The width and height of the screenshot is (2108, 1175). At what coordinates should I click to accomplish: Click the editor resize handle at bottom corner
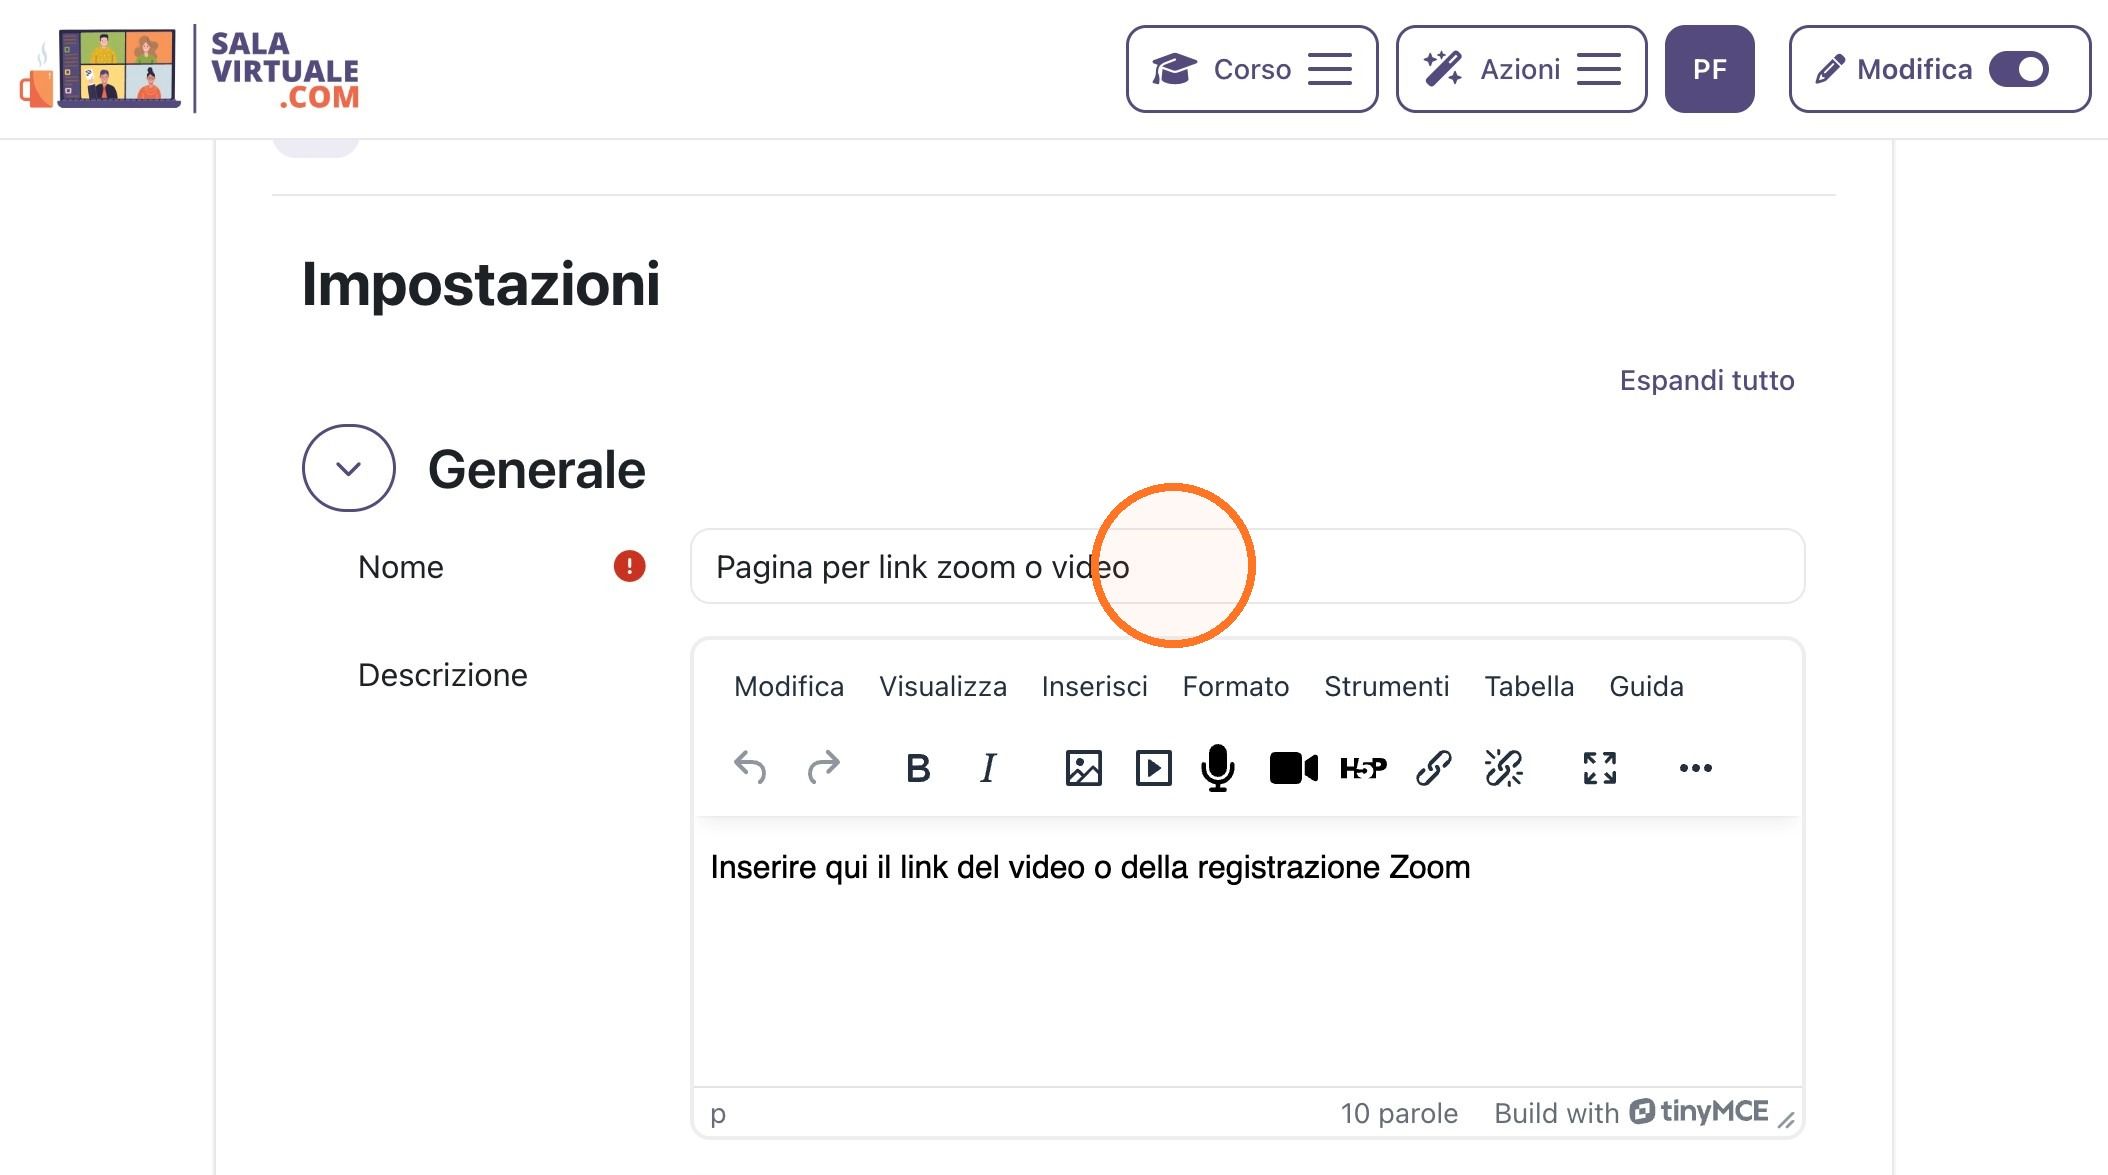1786,1120
